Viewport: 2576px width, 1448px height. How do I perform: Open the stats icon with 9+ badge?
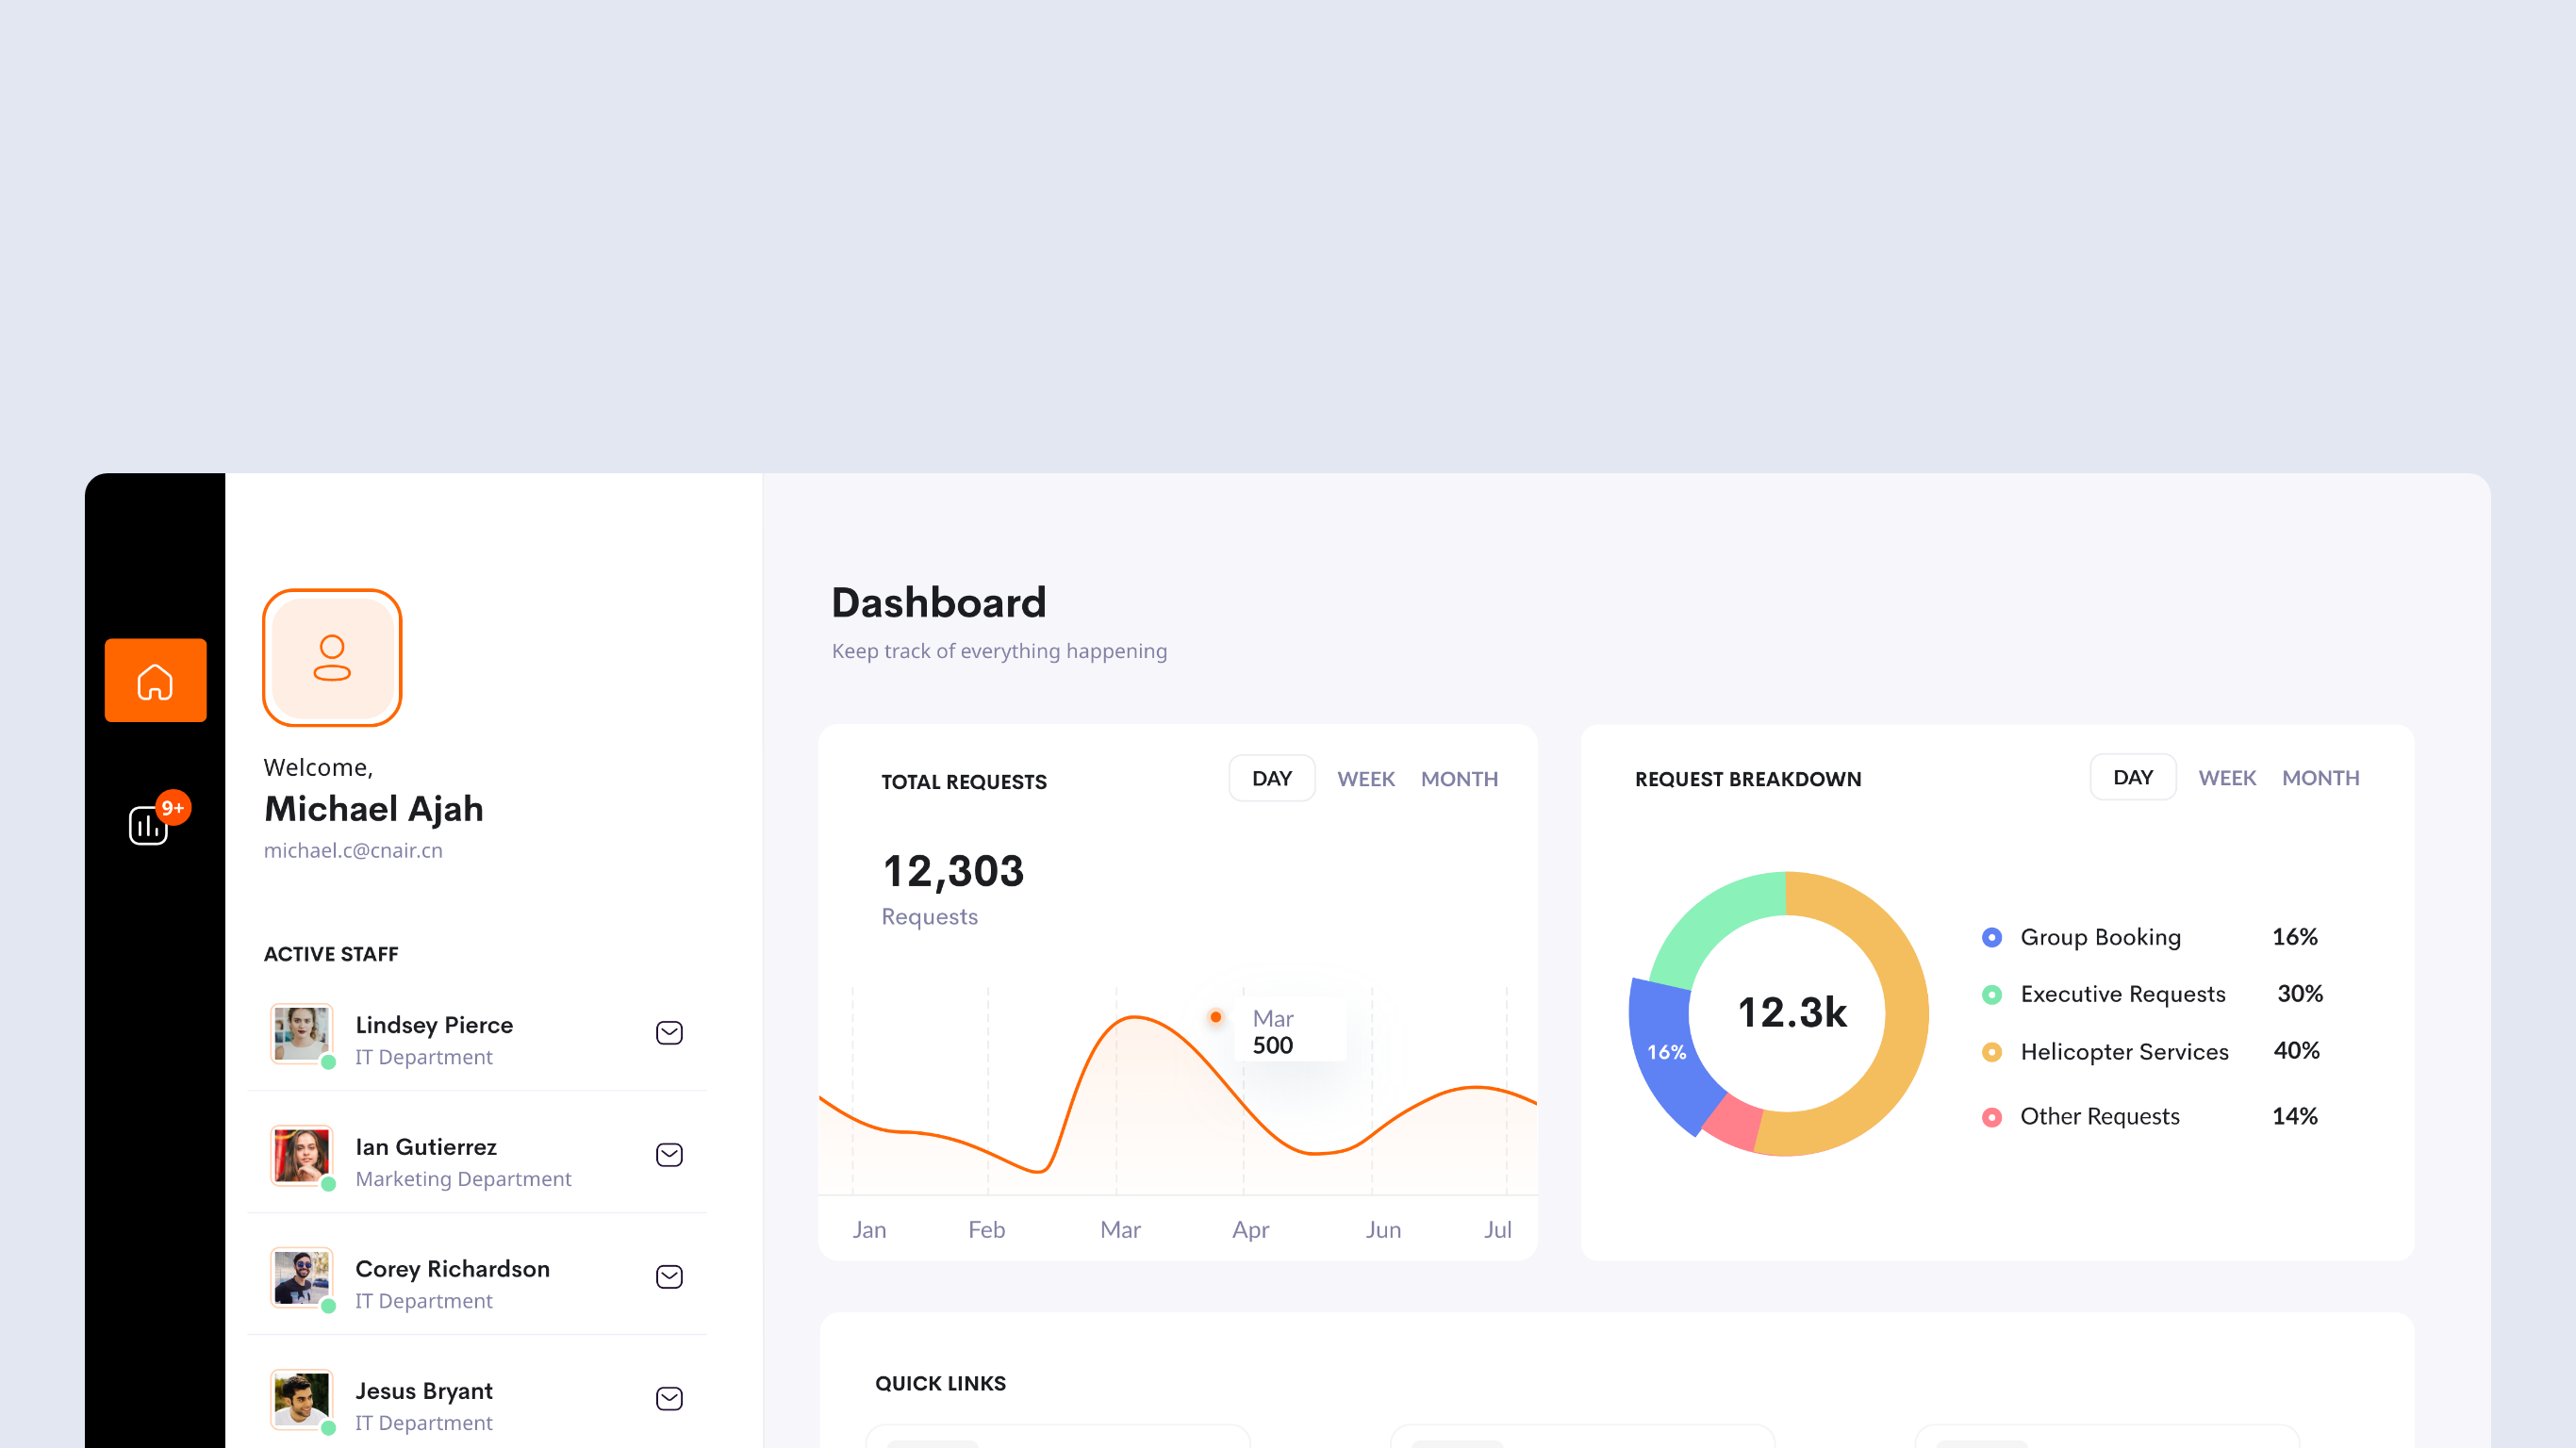[149, 825]
